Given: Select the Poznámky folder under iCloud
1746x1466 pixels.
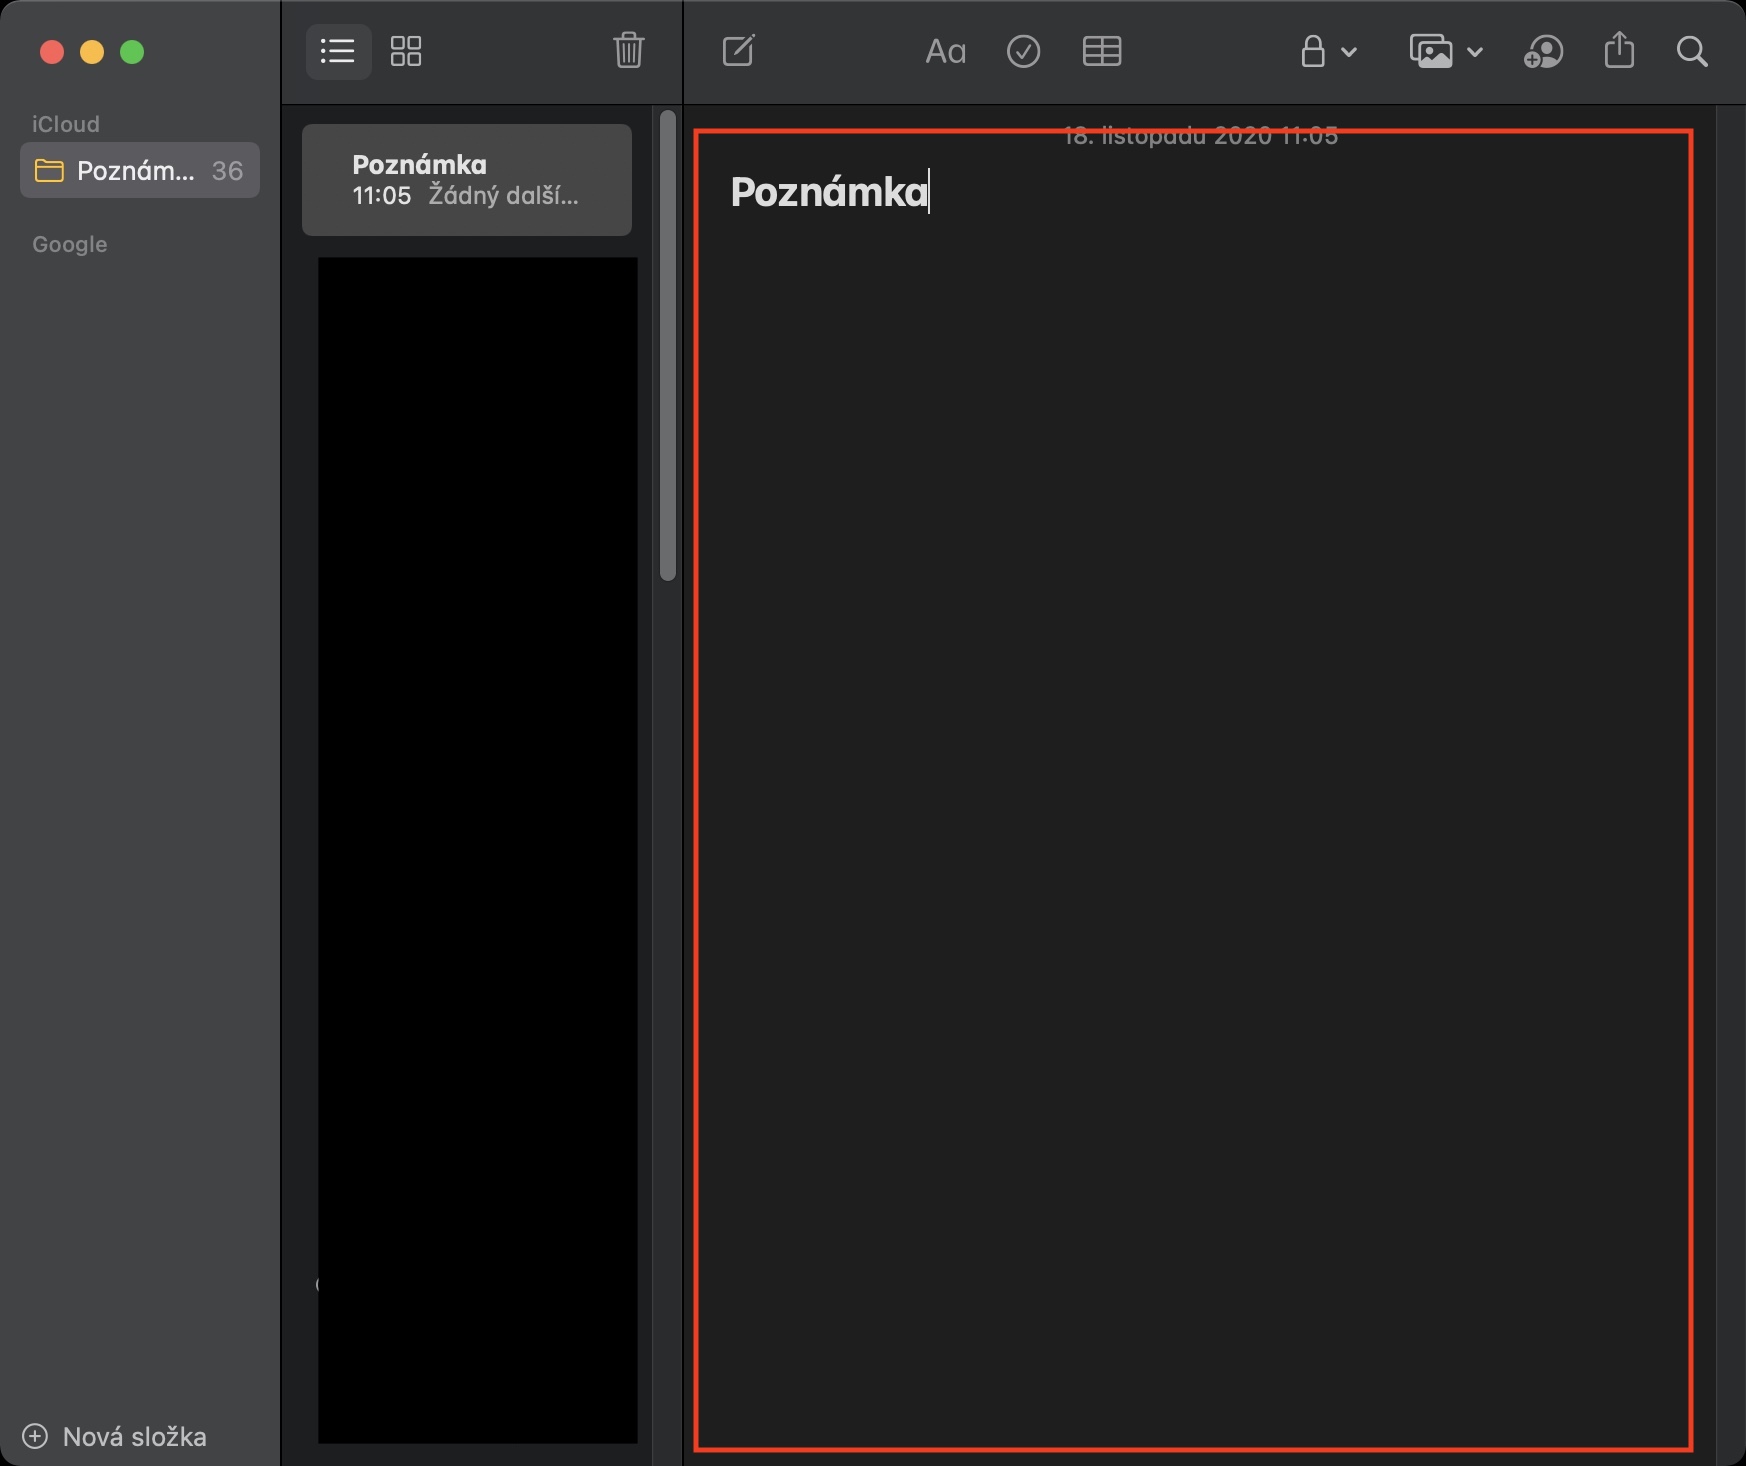Looking at the screenshot, I should [x=140, y=170].
